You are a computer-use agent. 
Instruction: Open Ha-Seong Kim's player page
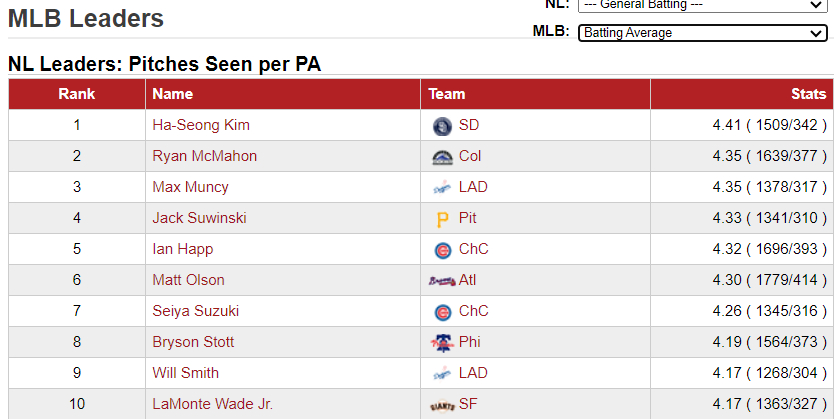click(x=201, y=125)
